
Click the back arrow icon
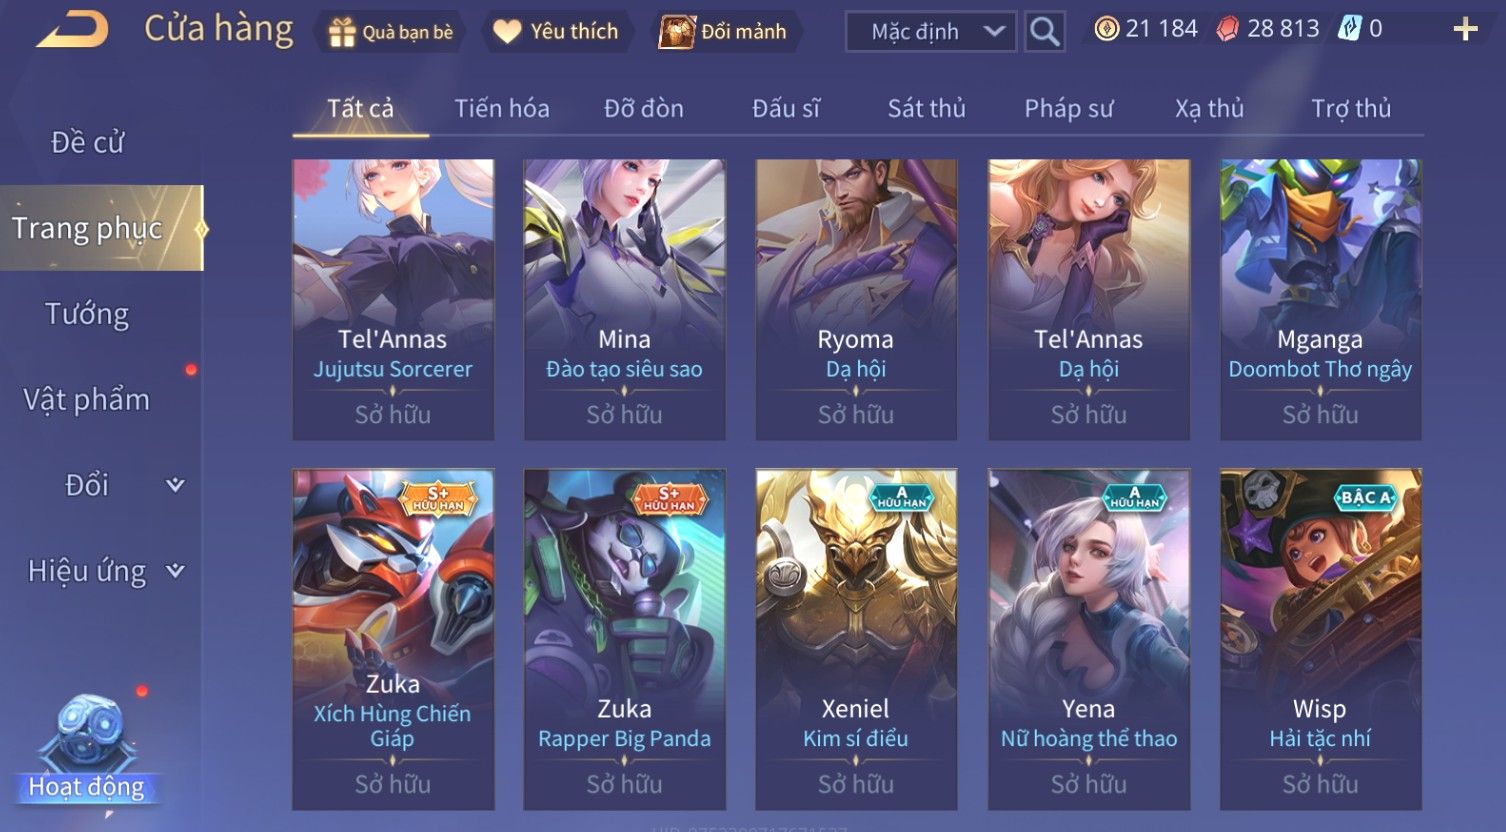72,30
